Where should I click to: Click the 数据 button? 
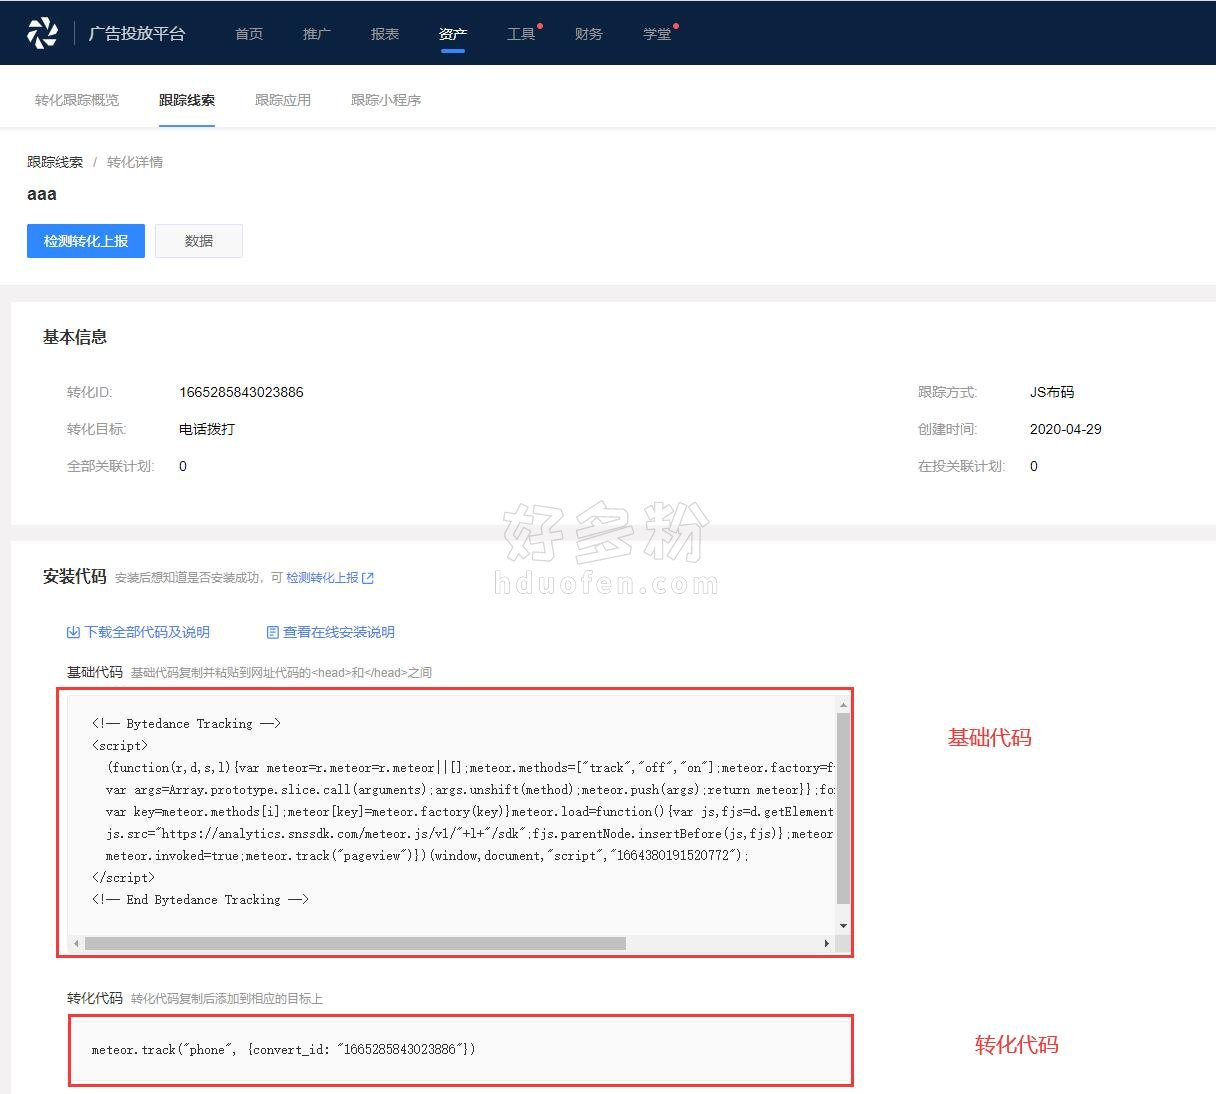[x=199, y=241]
